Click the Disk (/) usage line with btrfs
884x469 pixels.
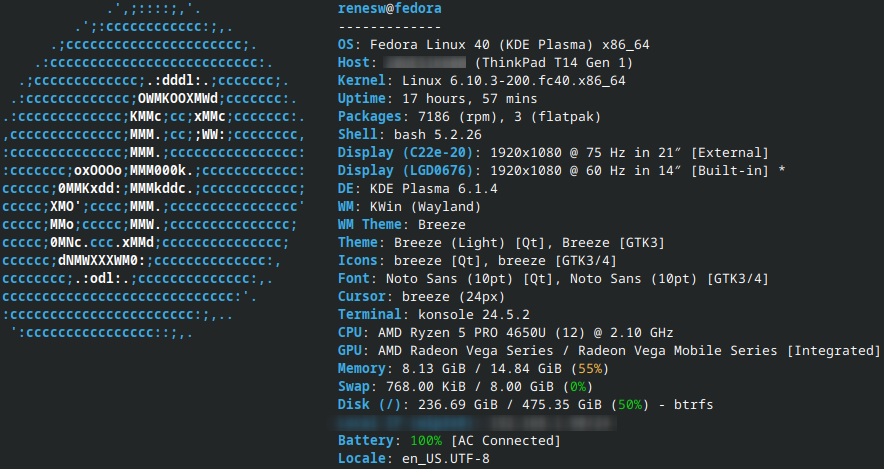[x=525, y=405]
